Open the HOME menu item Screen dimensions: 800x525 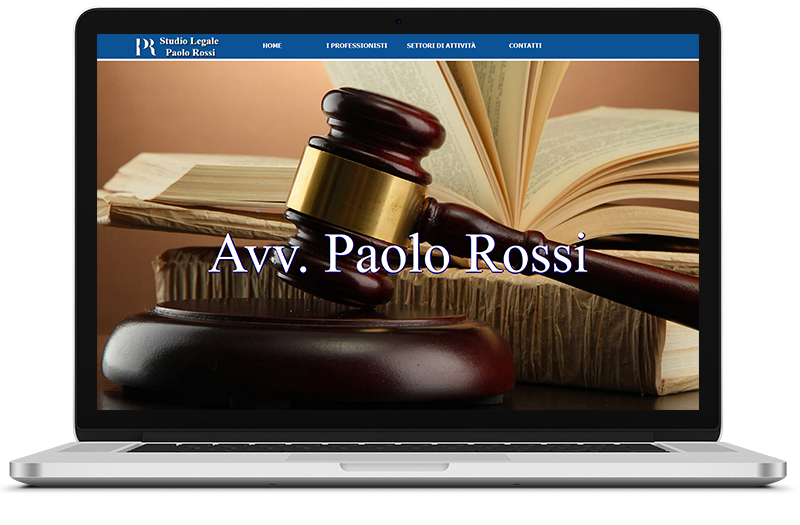pos(272,45)
